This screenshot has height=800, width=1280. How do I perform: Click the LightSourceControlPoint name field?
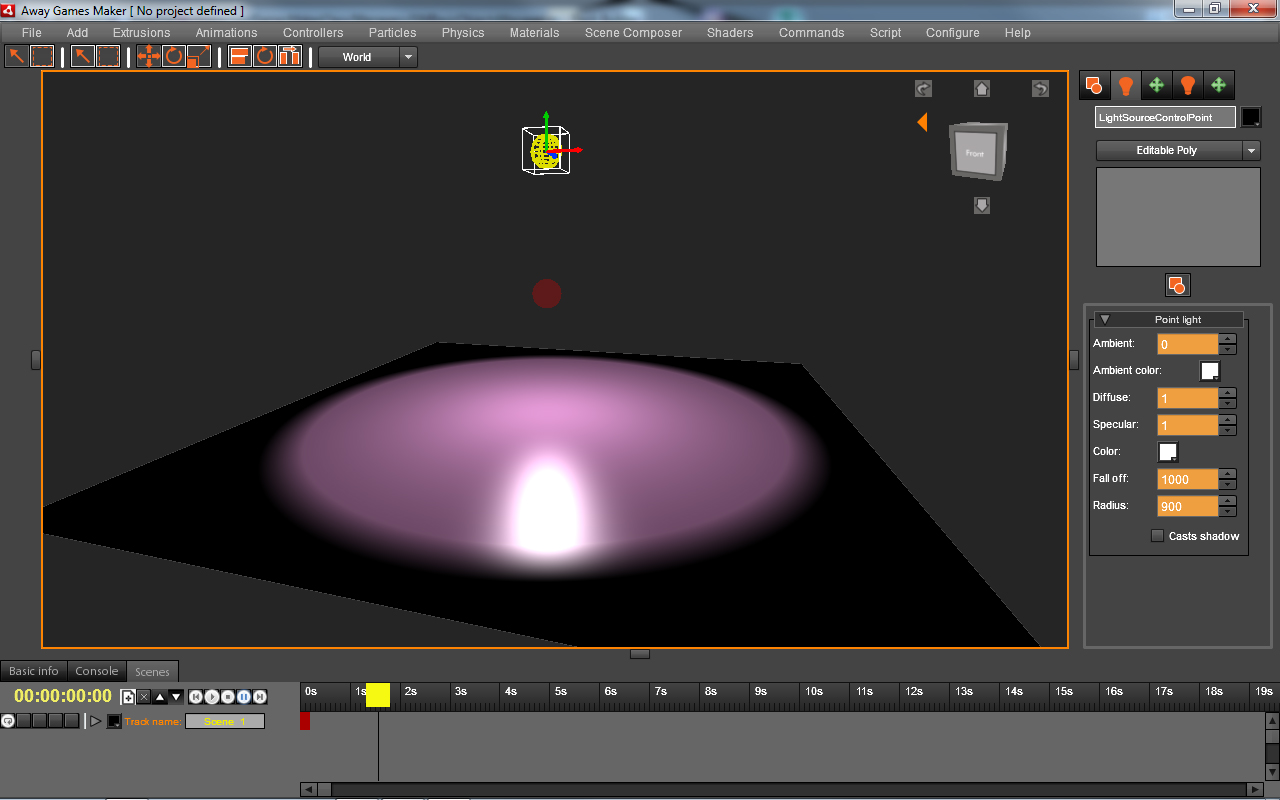[x=1165, y=117]
